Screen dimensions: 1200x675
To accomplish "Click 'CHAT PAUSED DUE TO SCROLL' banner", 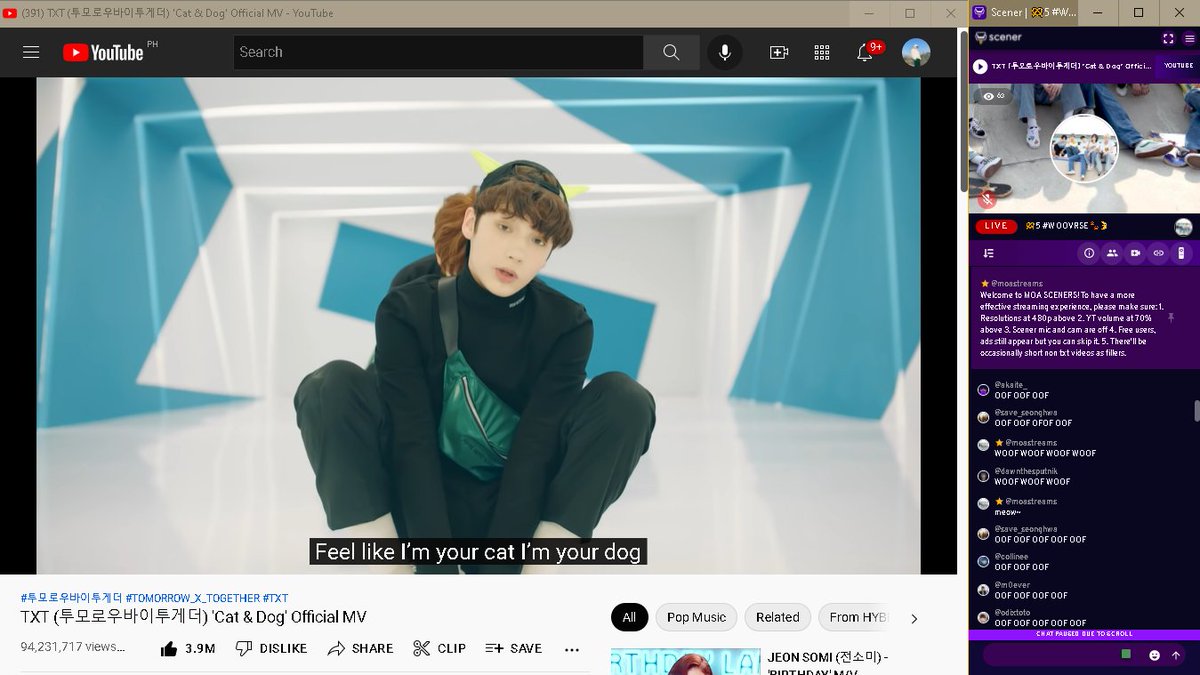I will point(1084,634).
